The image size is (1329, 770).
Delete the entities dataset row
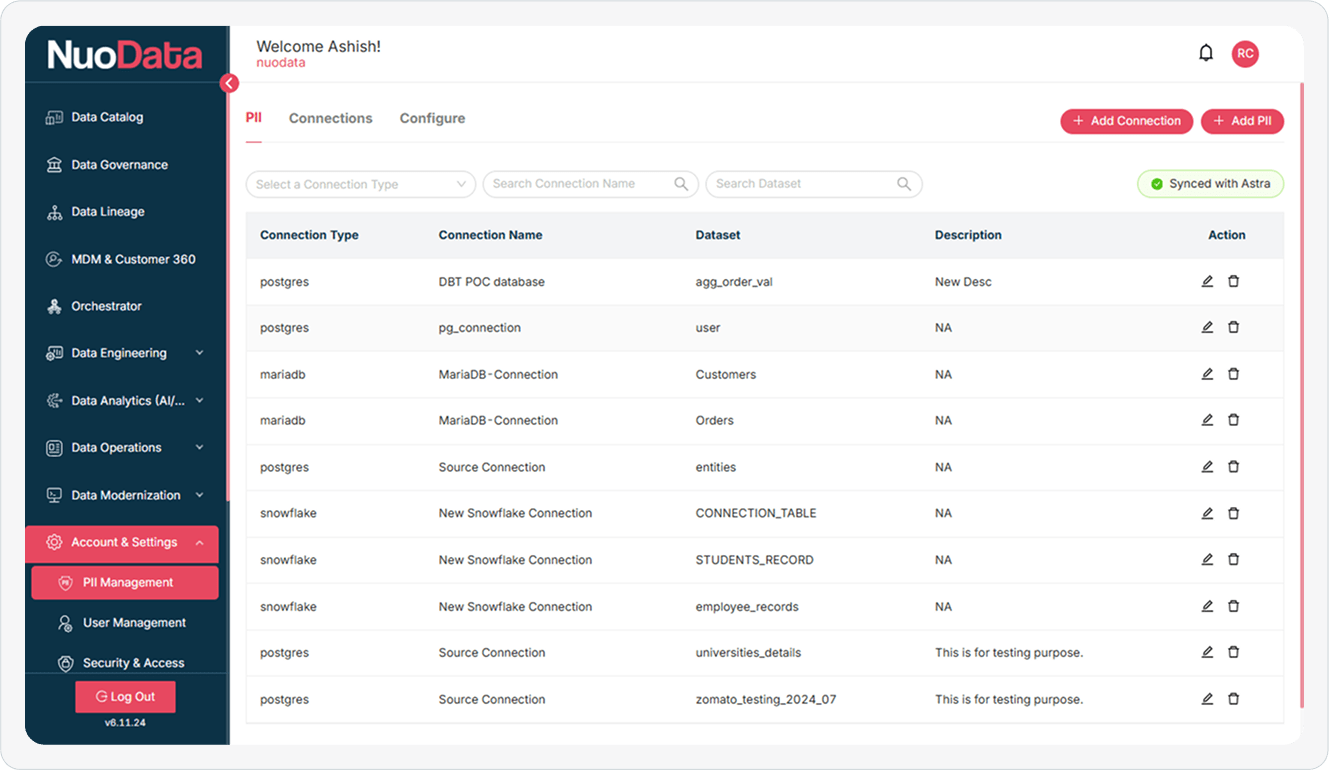pyautogui.click(x=1233, y=466)
